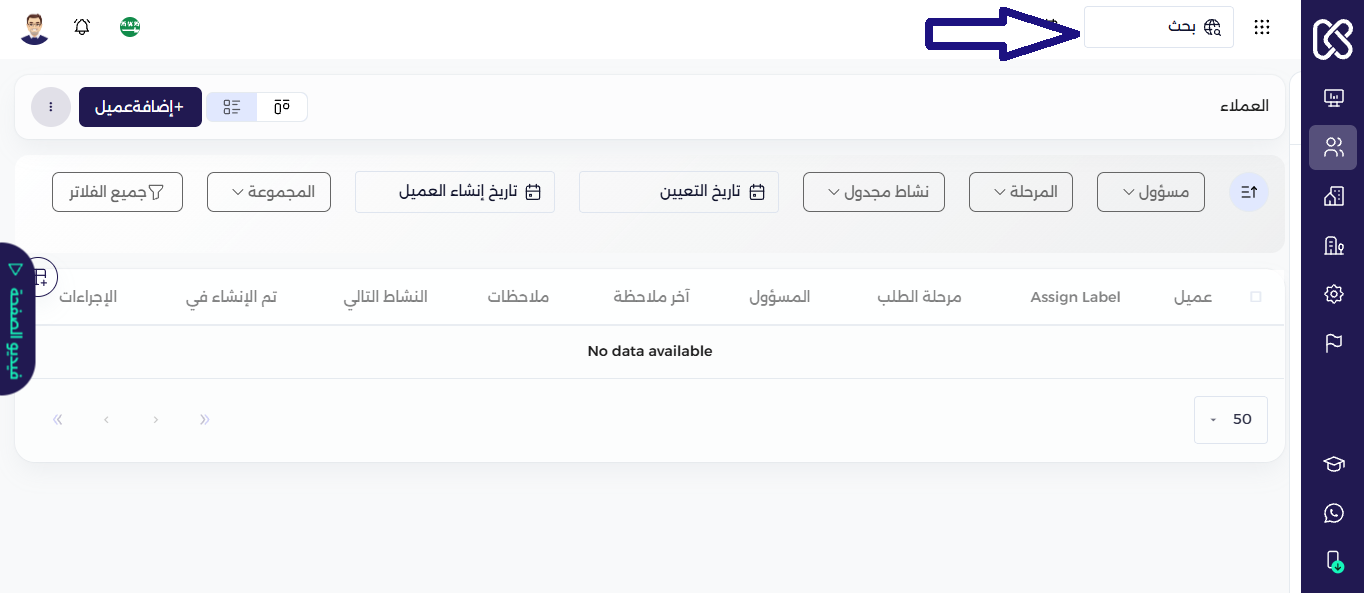The height and width of the screenshot is (593, 1364).
Task: Tick the select-all checkbox in table header
Action: tap(1256, 297)
